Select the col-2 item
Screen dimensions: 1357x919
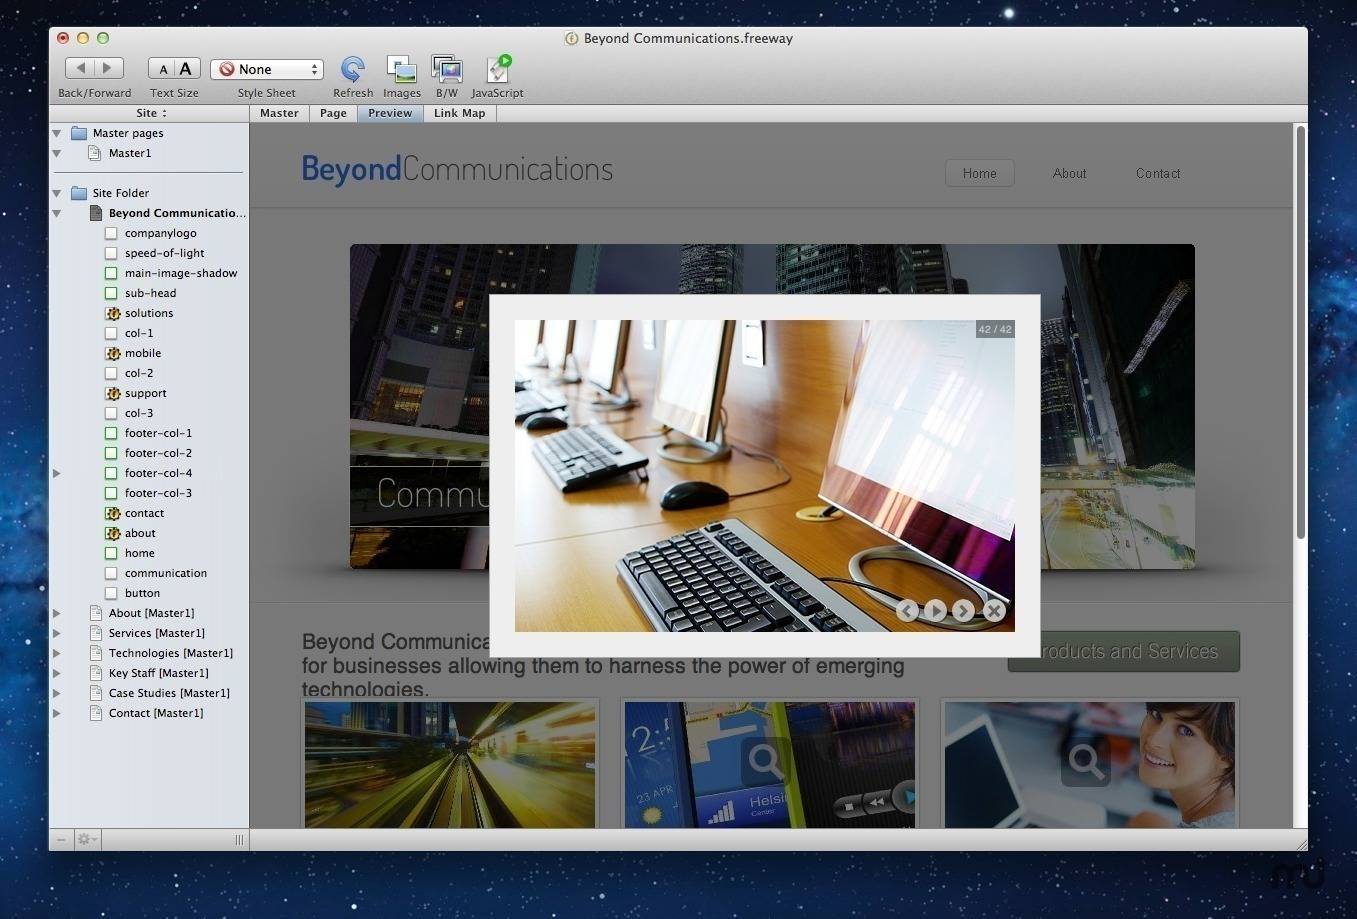click(x=139, y=373)
